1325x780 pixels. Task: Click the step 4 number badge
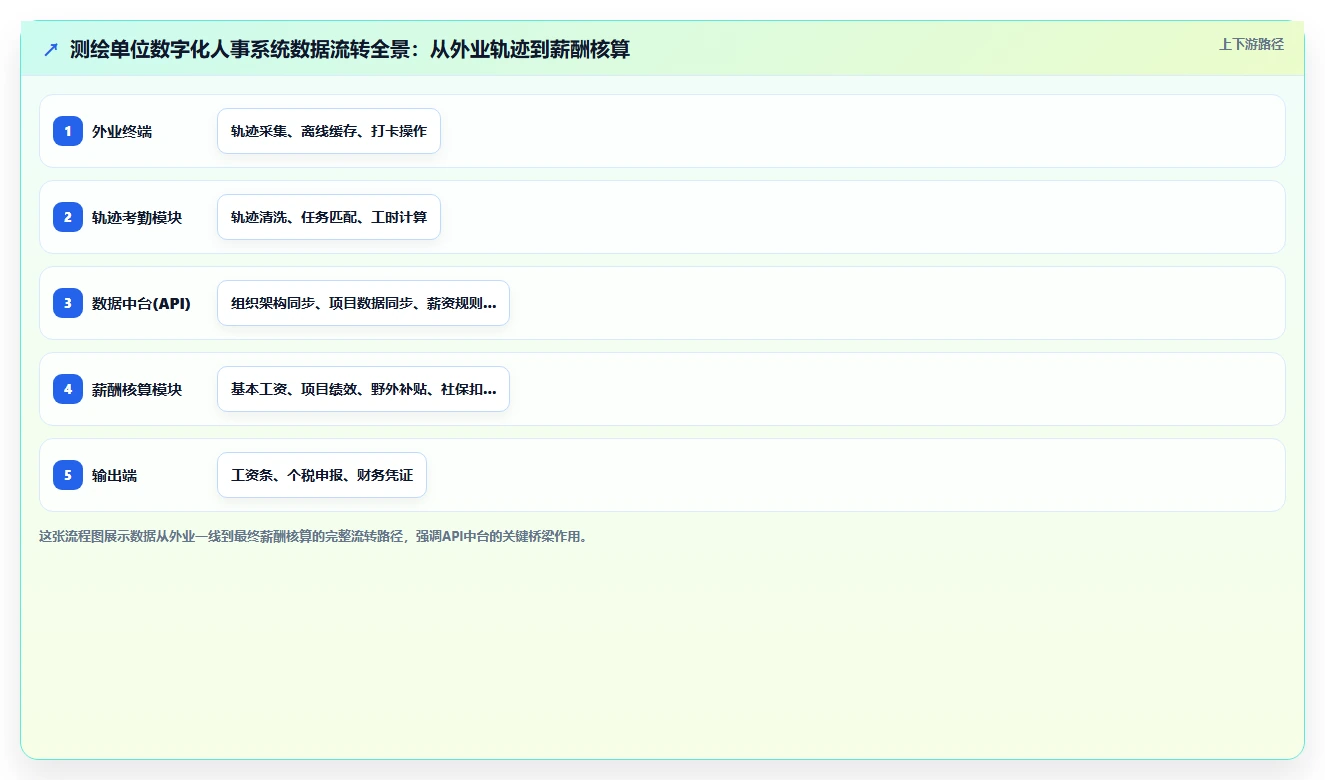(x=68, y=389)
